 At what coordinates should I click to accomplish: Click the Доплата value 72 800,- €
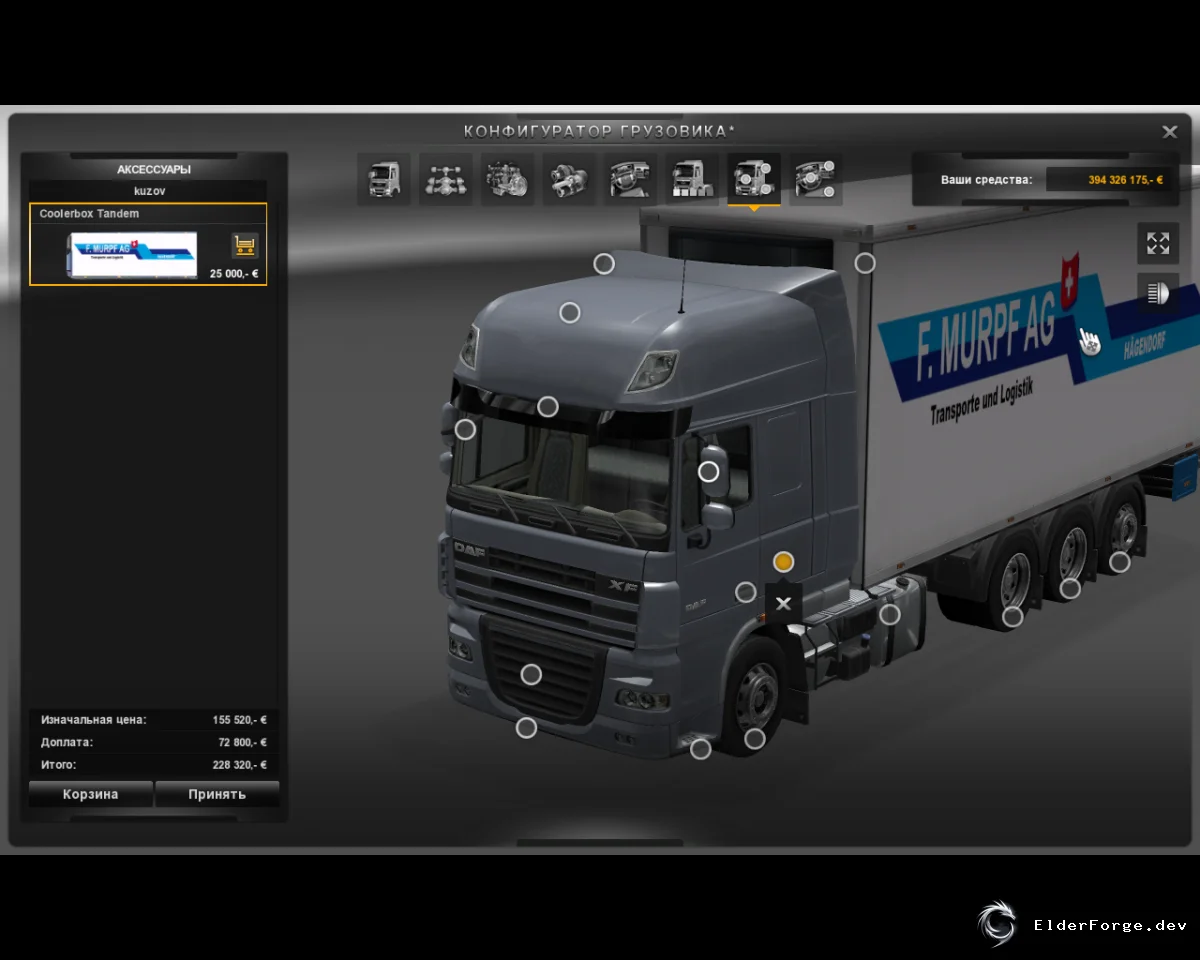(242, 743)
